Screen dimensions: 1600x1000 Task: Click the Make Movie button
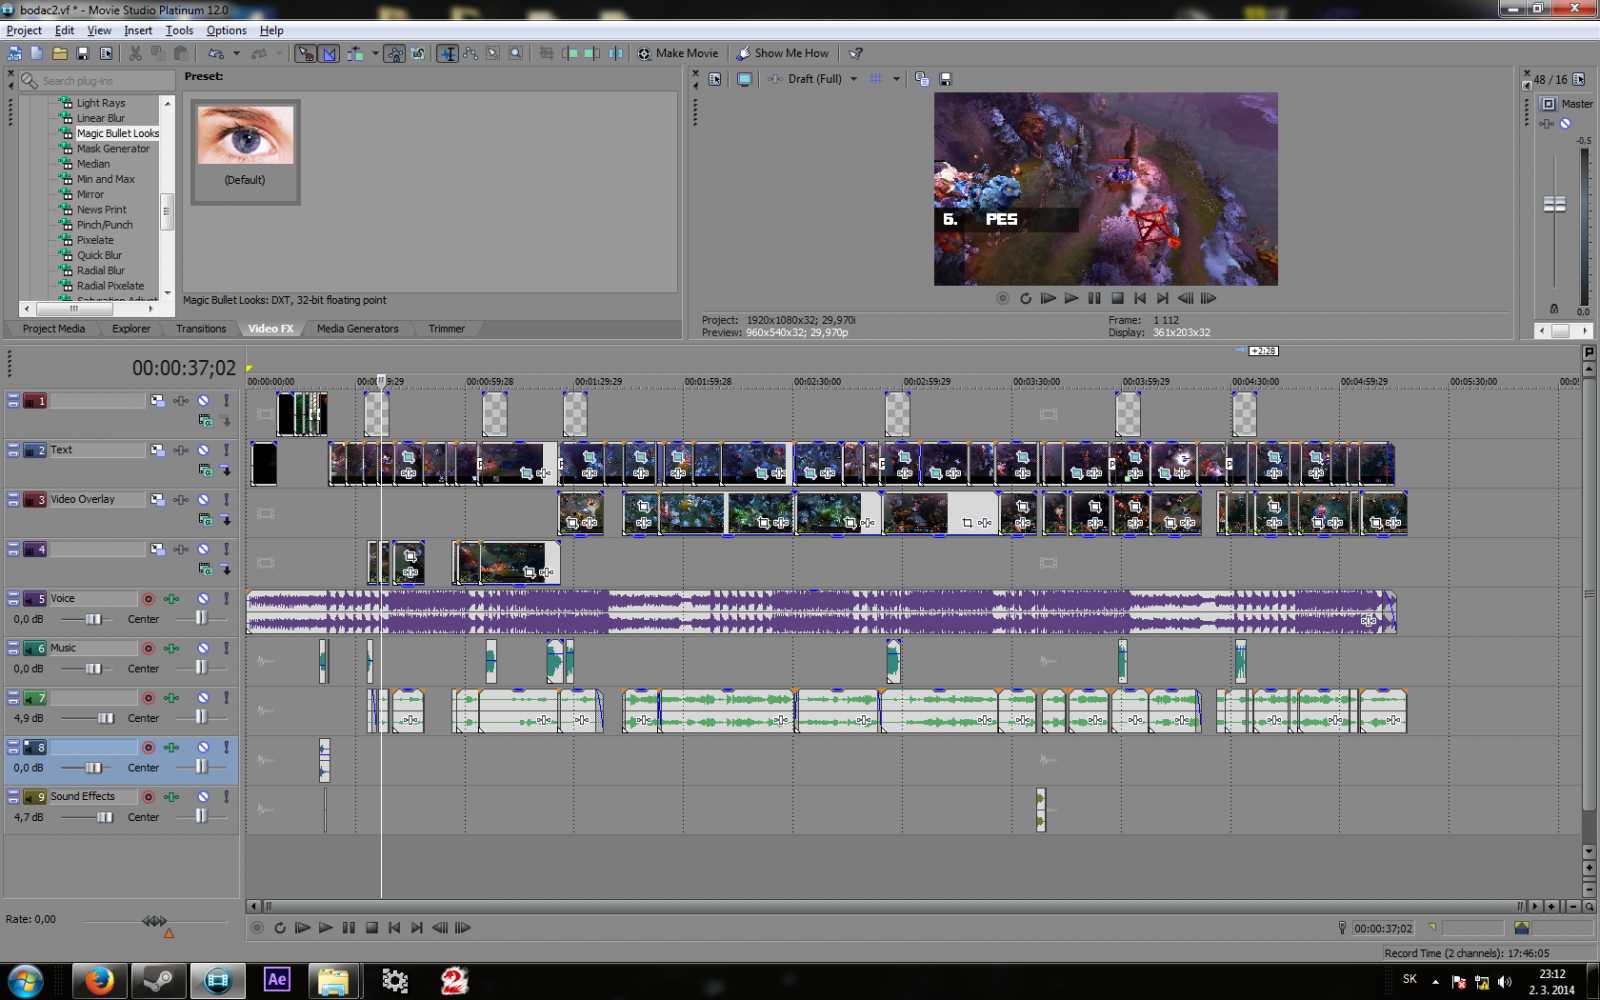click(678, 53)
